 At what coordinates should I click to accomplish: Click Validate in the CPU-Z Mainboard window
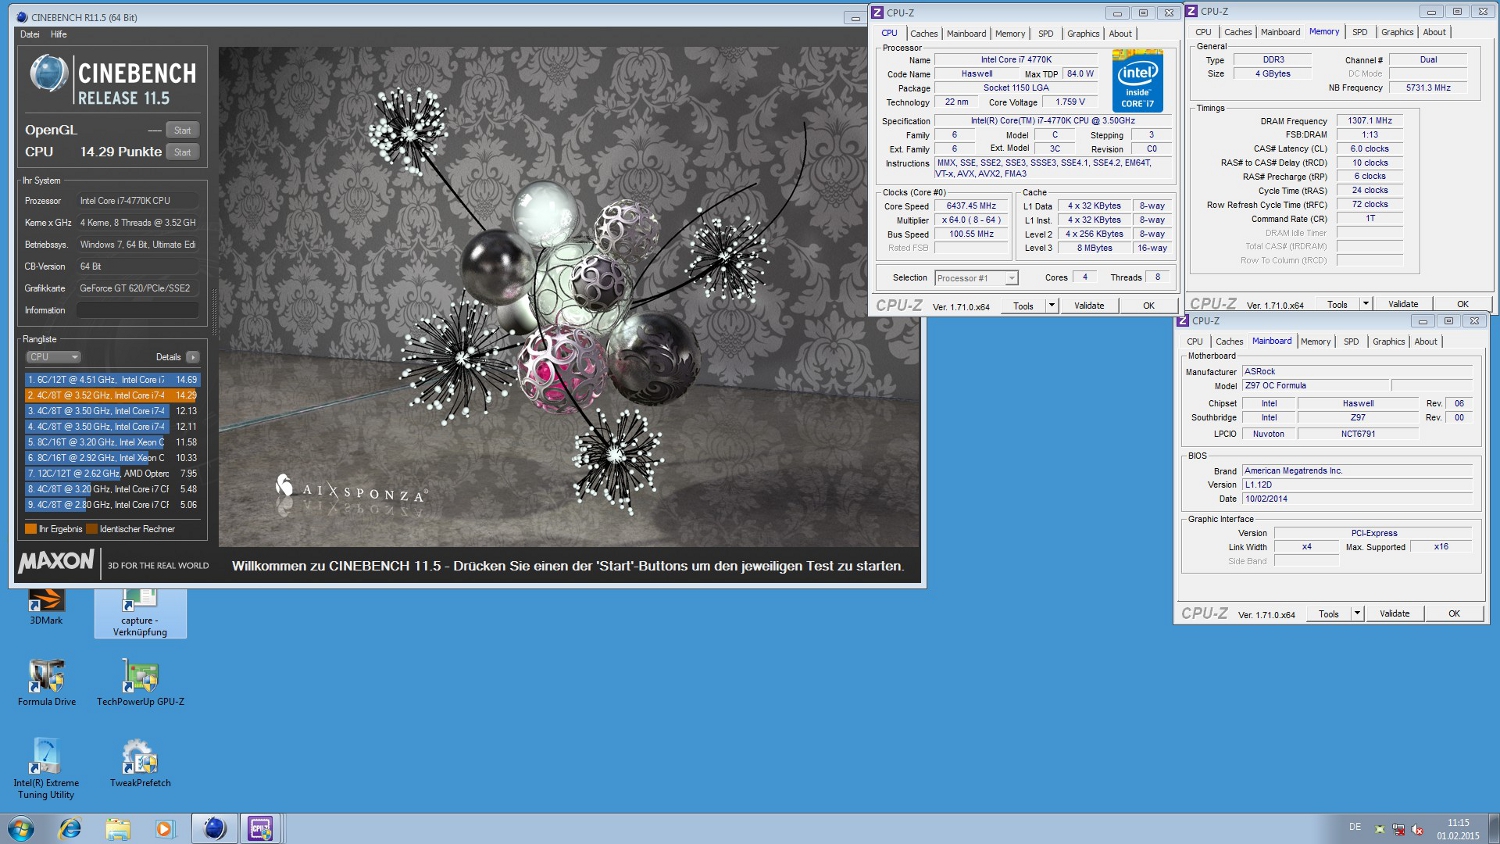coord(1395,614)
